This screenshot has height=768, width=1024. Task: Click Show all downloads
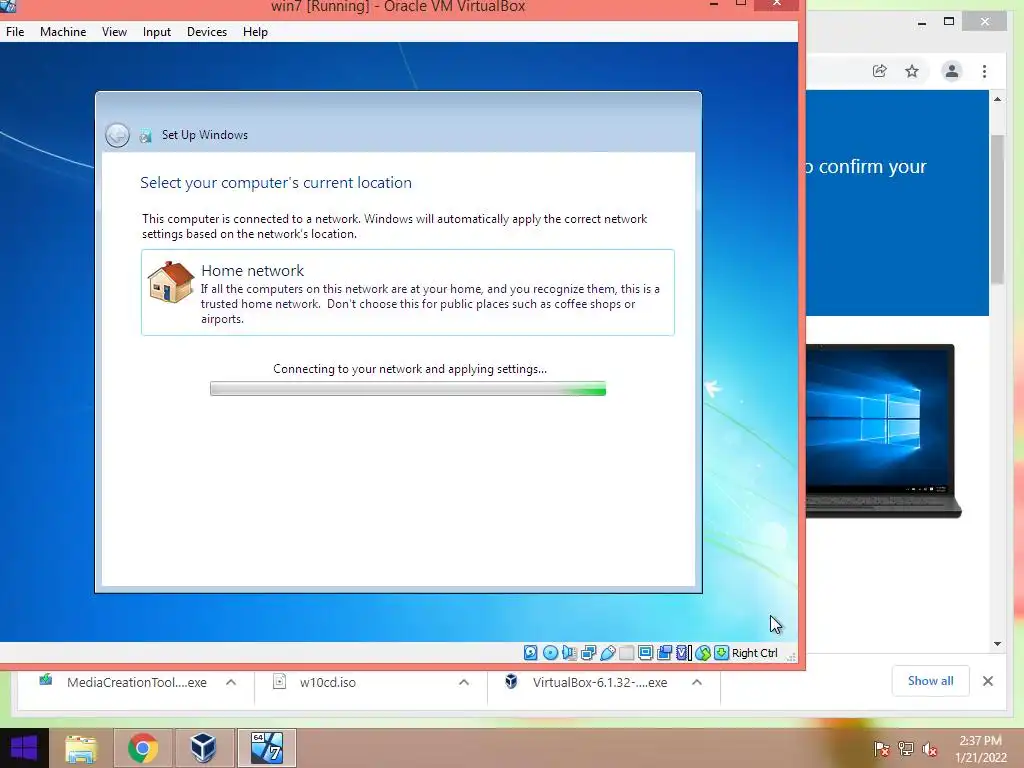click(x=930, y=681)
